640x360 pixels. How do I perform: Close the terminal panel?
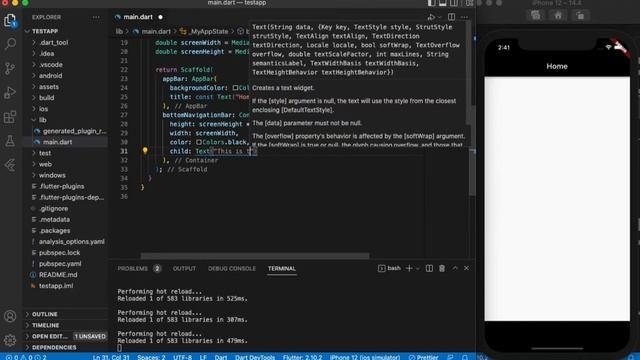466,268
